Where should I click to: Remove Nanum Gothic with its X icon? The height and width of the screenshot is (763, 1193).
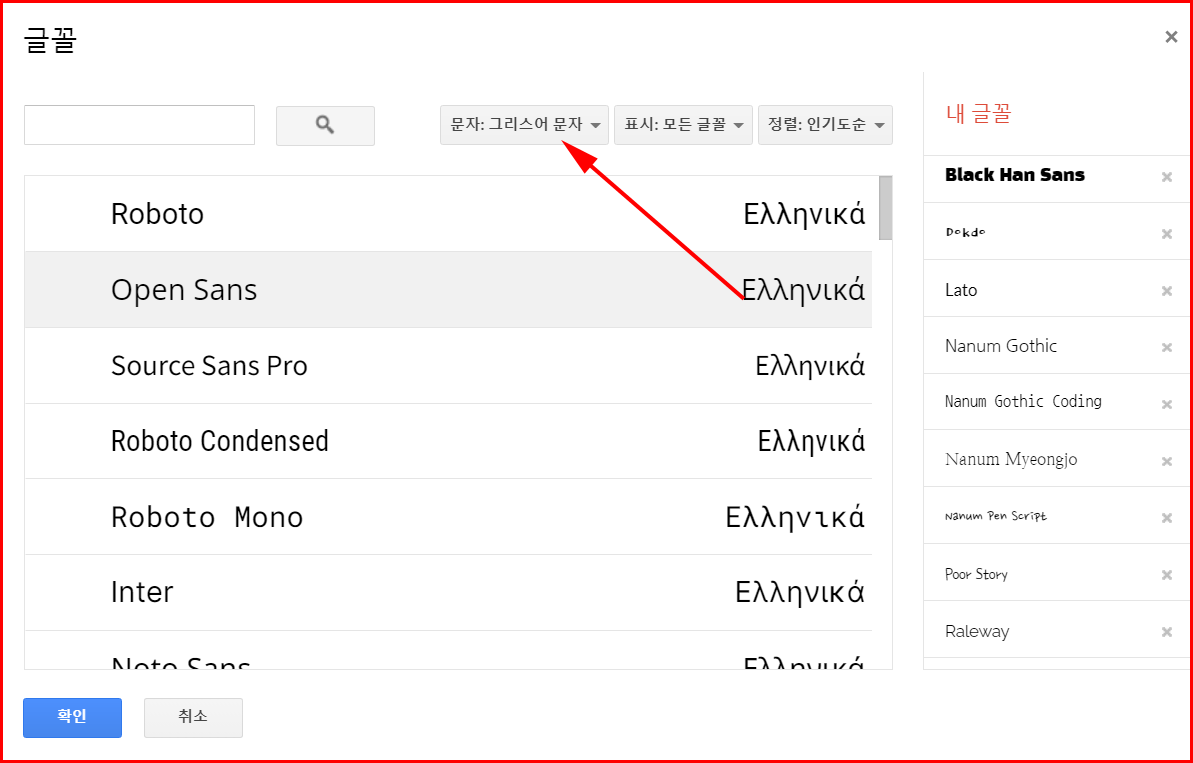tap(1166, 348)
